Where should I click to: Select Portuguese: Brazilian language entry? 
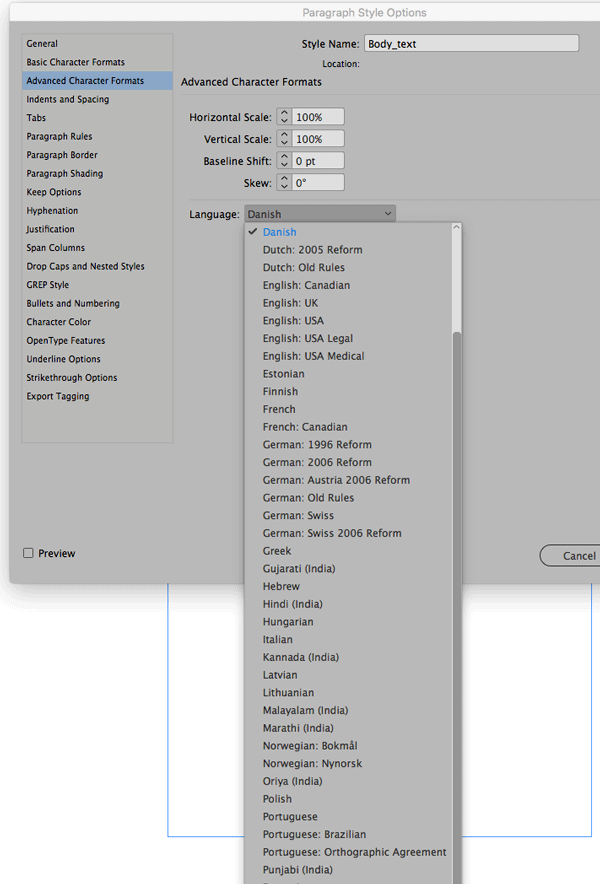coord(314,834)
